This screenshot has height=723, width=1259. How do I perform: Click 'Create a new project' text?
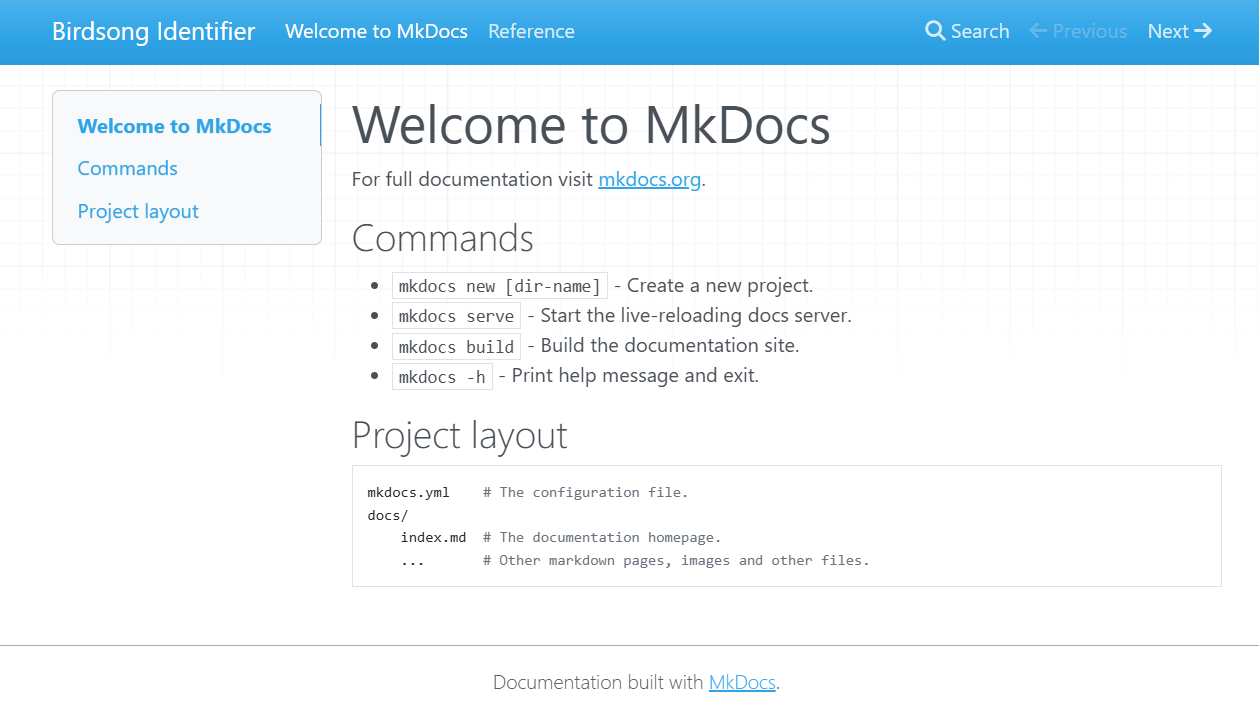click(718, 286)
